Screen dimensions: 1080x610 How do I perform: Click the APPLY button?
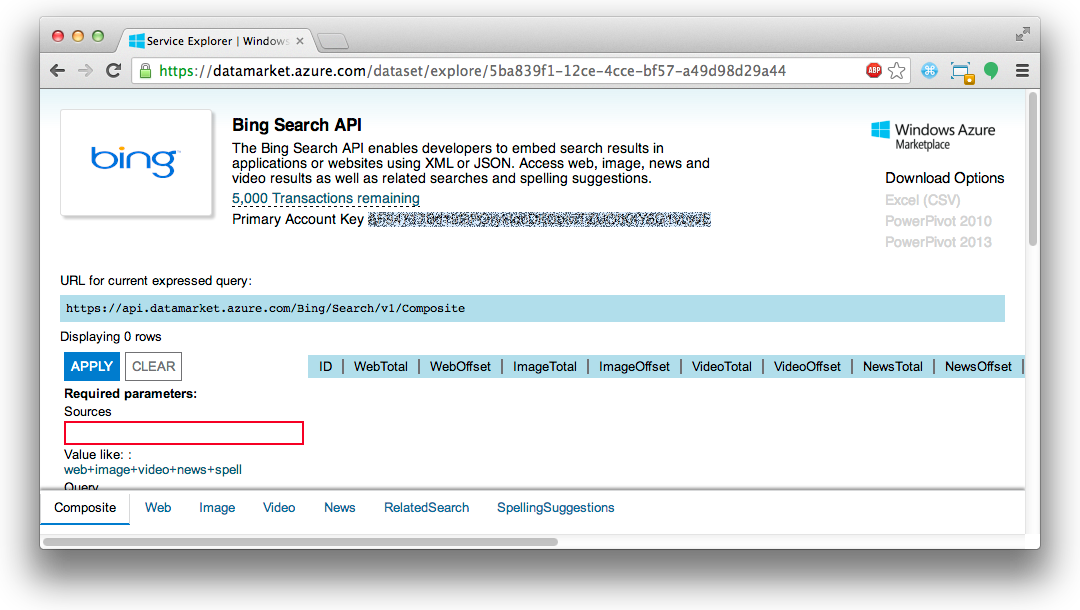[x=92, y=366]
